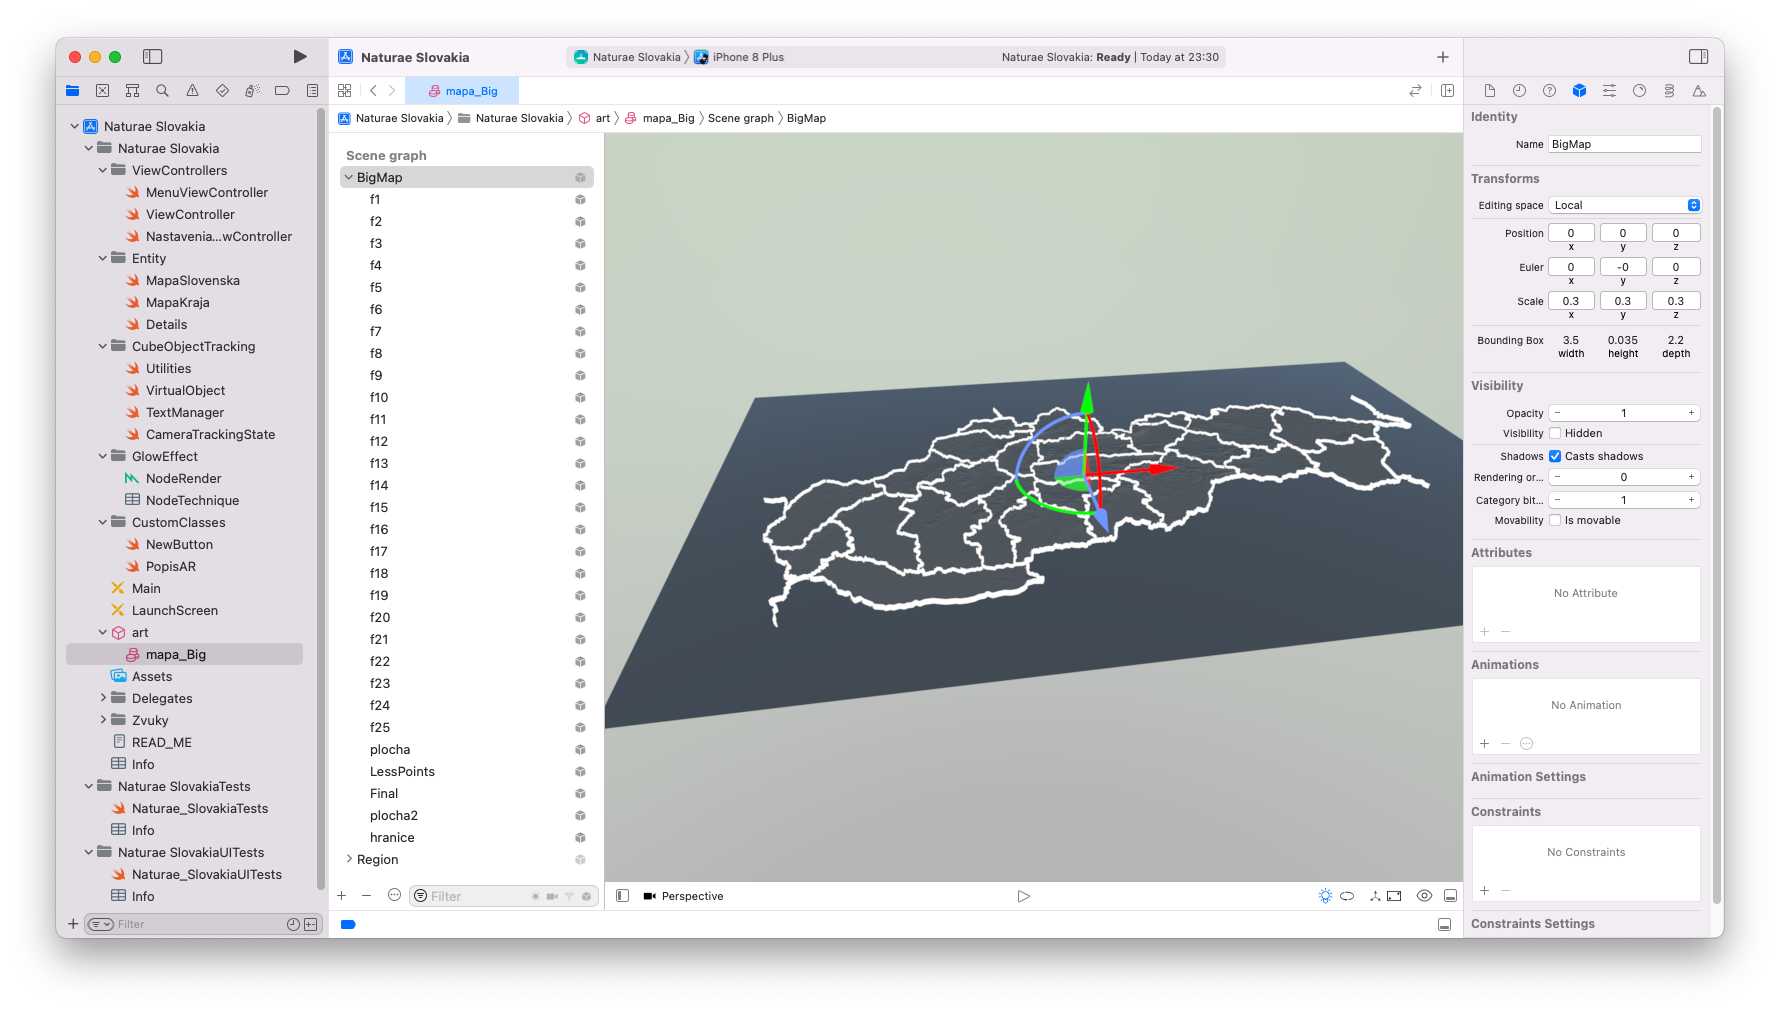Check the Is movable checkbox
Viewport: 1780px width, 1012px height.
click(x=1555, y=520)
